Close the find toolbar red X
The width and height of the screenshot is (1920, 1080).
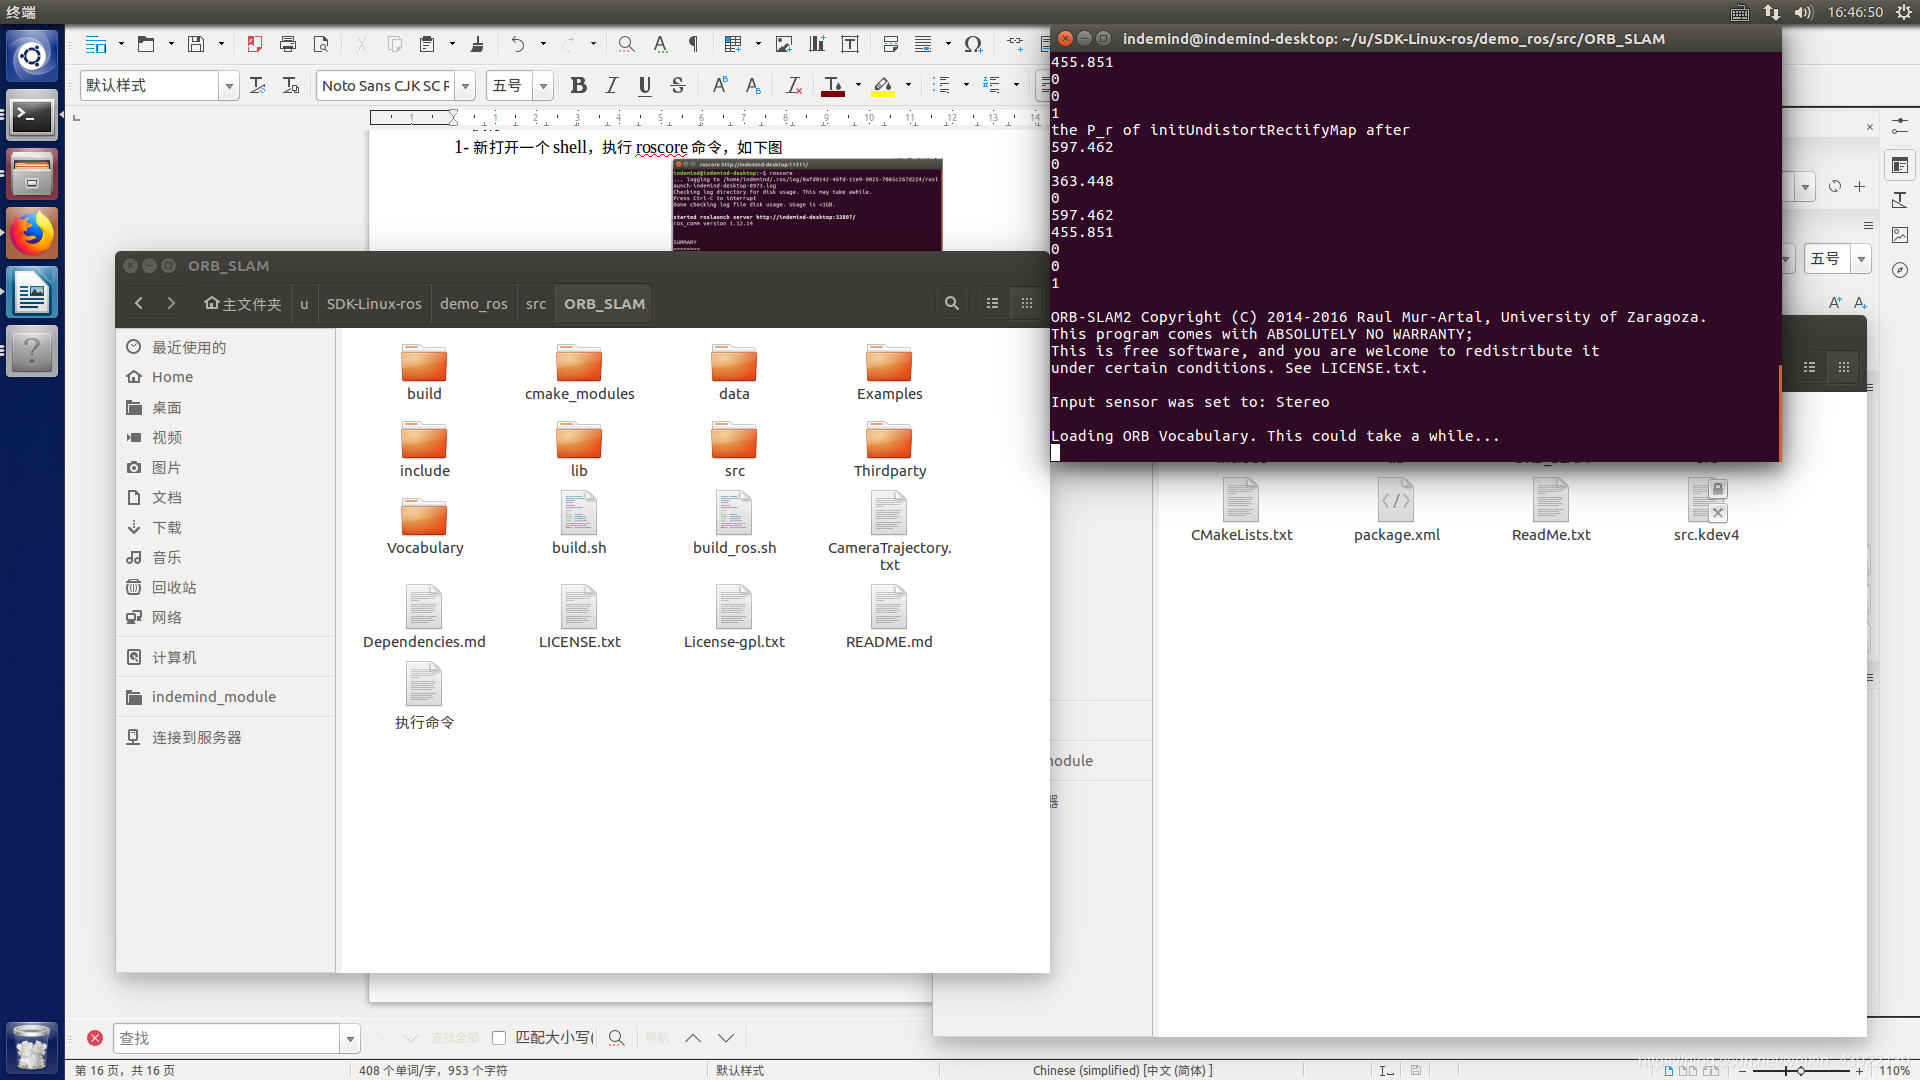[95, 1038]
